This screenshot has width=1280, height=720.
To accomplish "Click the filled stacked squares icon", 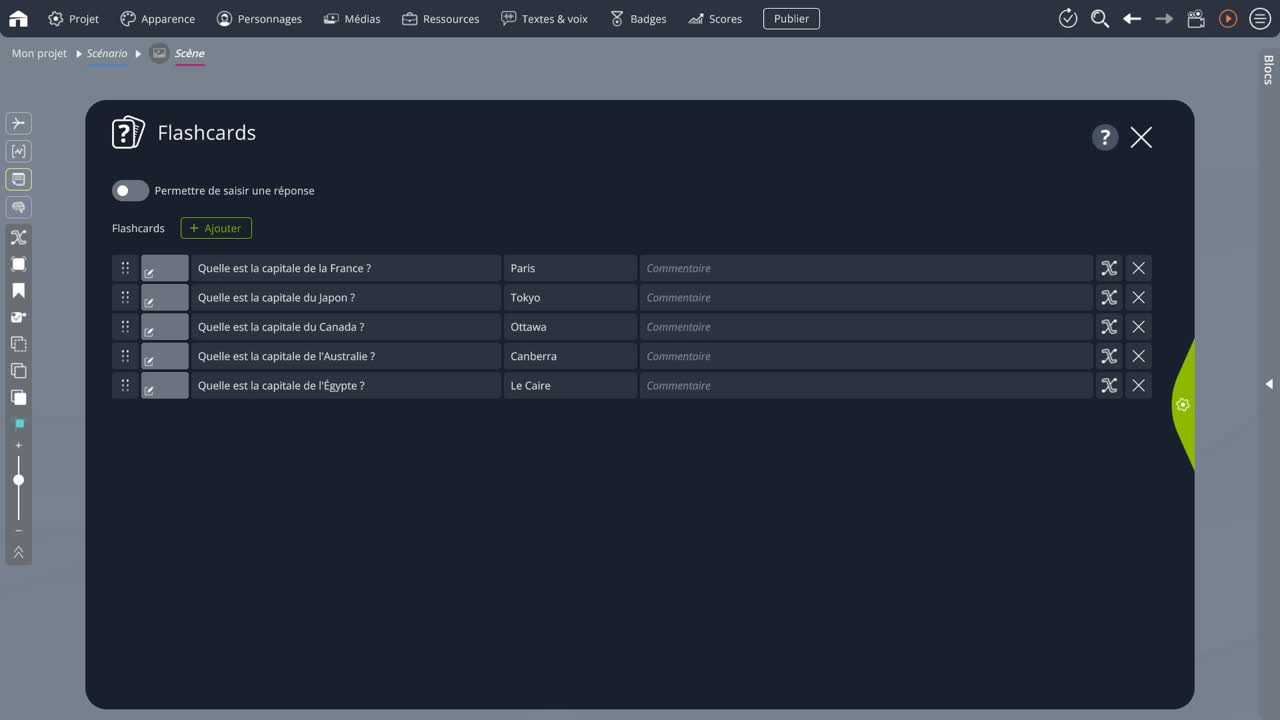I will pos(18,397).
